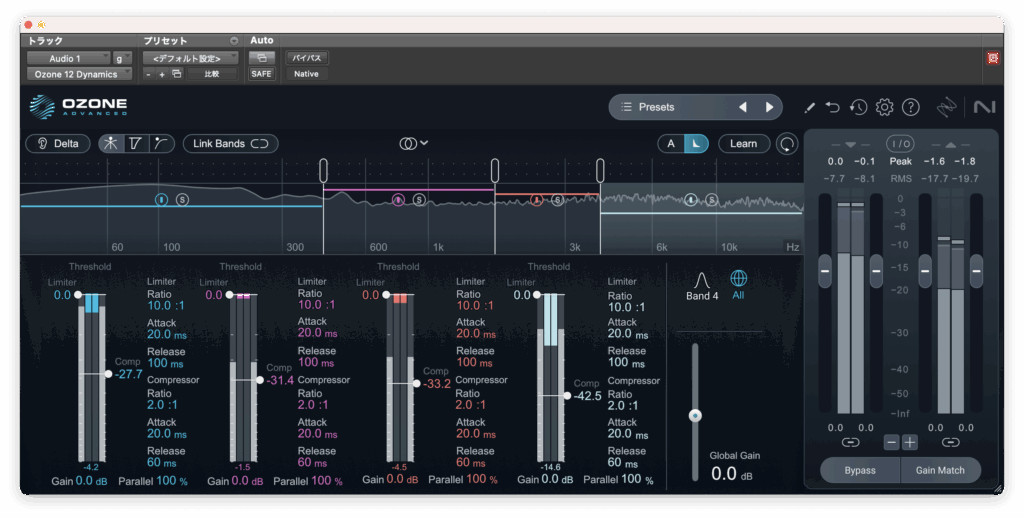Click the reset circular arrow beside Learn
Image resolution: width=1024 pixels, height=518 pixels.
(x=788, y=144)
